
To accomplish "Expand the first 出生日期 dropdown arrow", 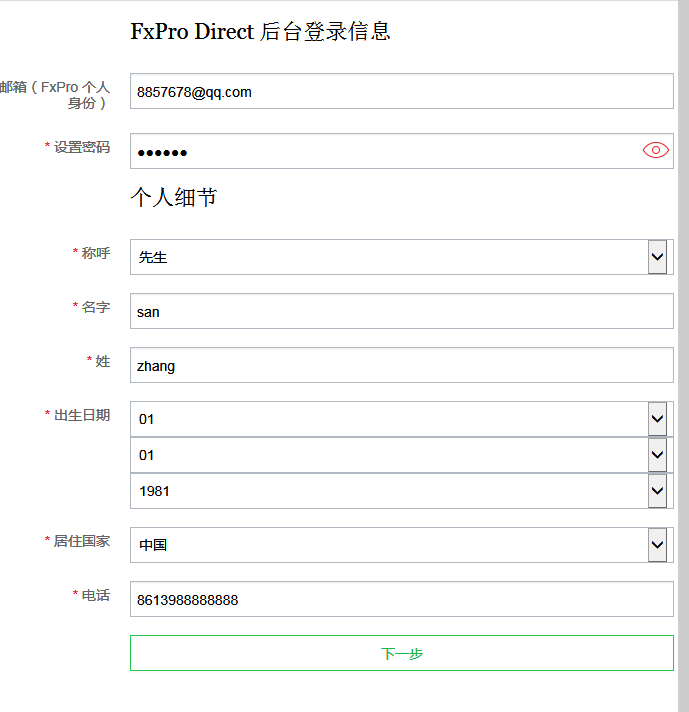I will 657,419.
